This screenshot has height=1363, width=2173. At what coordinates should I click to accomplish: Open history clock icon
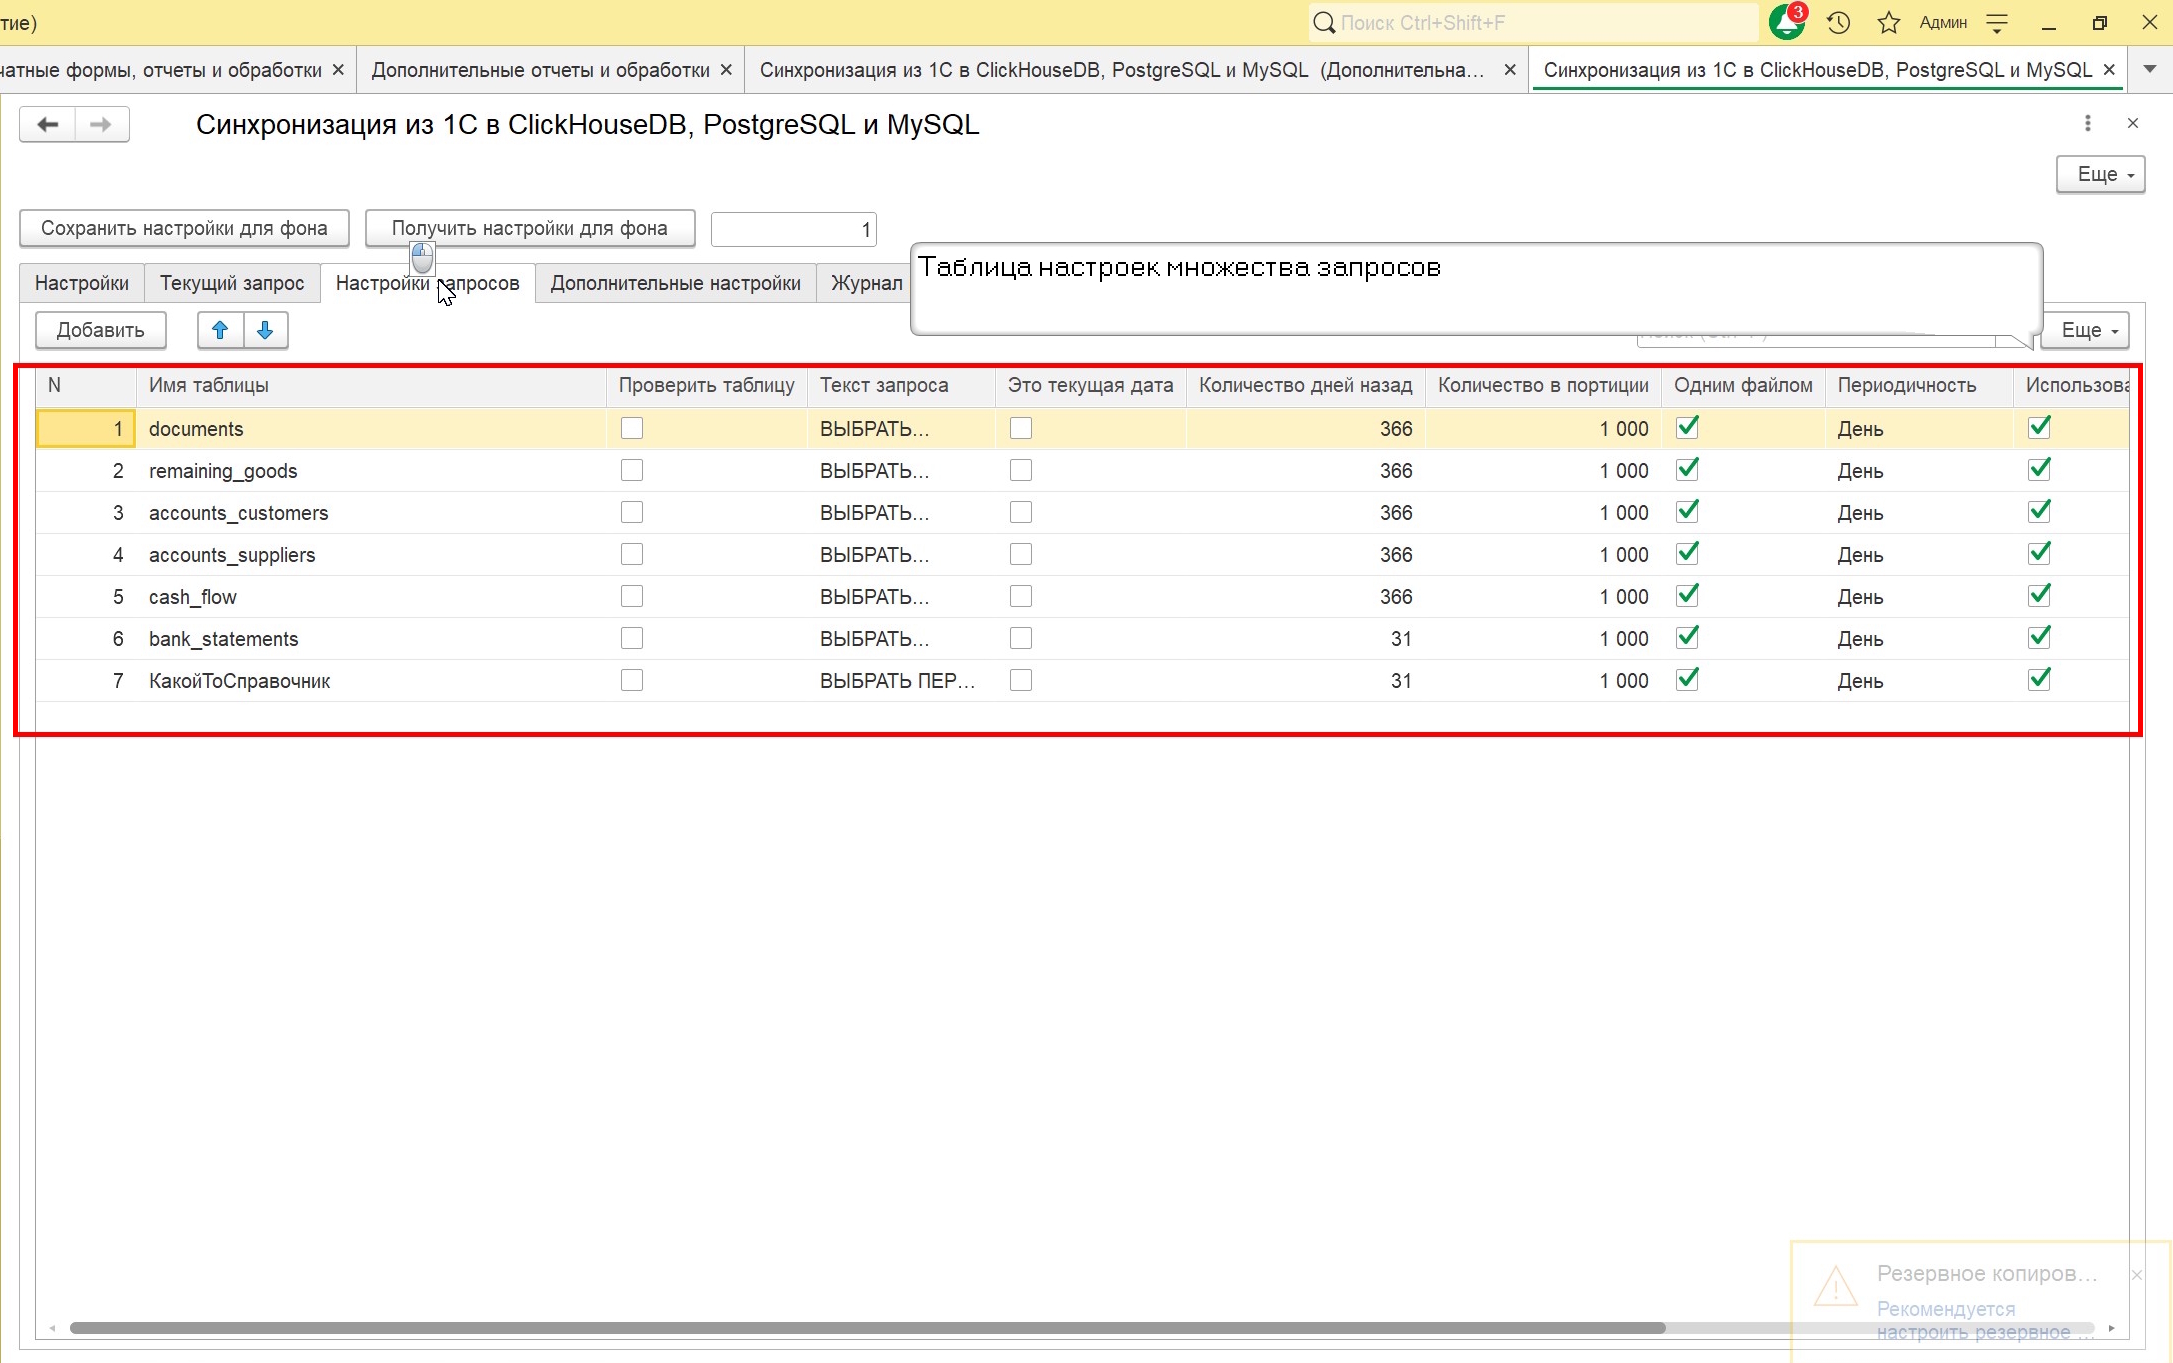[x=1838, y=22]
